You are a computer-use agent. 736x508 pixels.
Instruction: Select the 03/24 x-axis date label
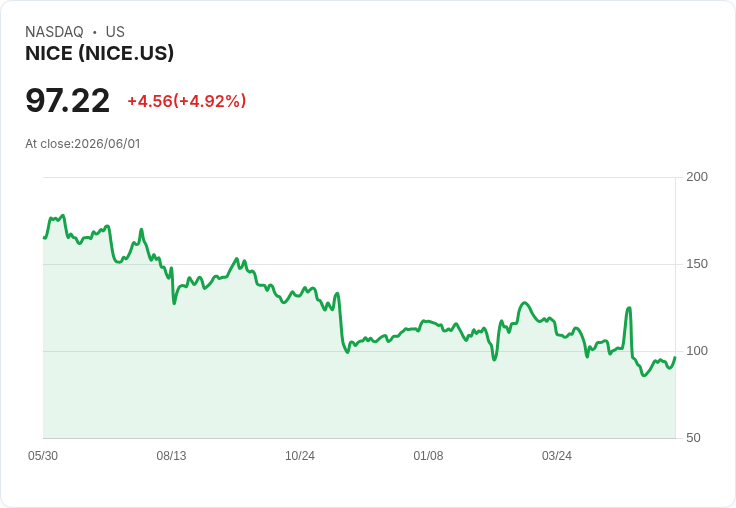coord(557,455)
